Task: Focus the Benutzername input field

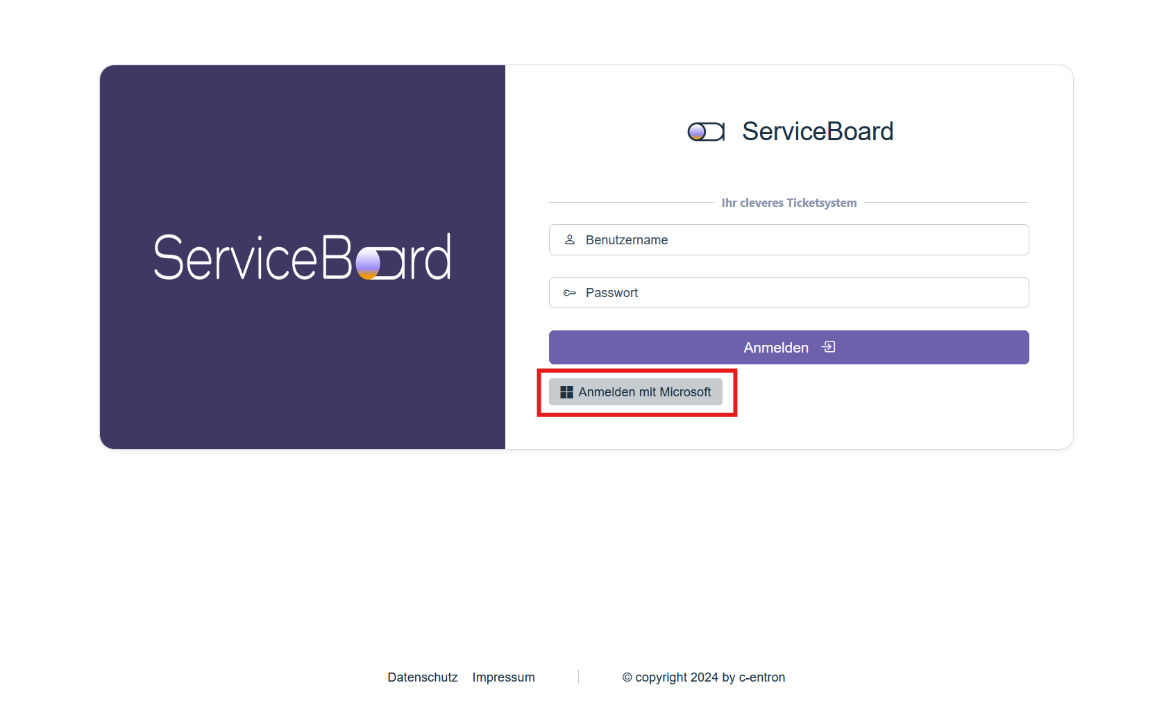Action: pos(800,240)
